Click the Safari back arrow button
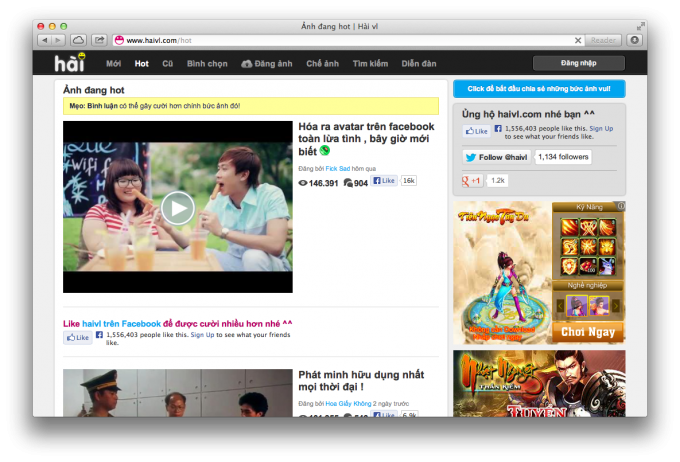This screenshot has height=462, width=680. (44, 40)
